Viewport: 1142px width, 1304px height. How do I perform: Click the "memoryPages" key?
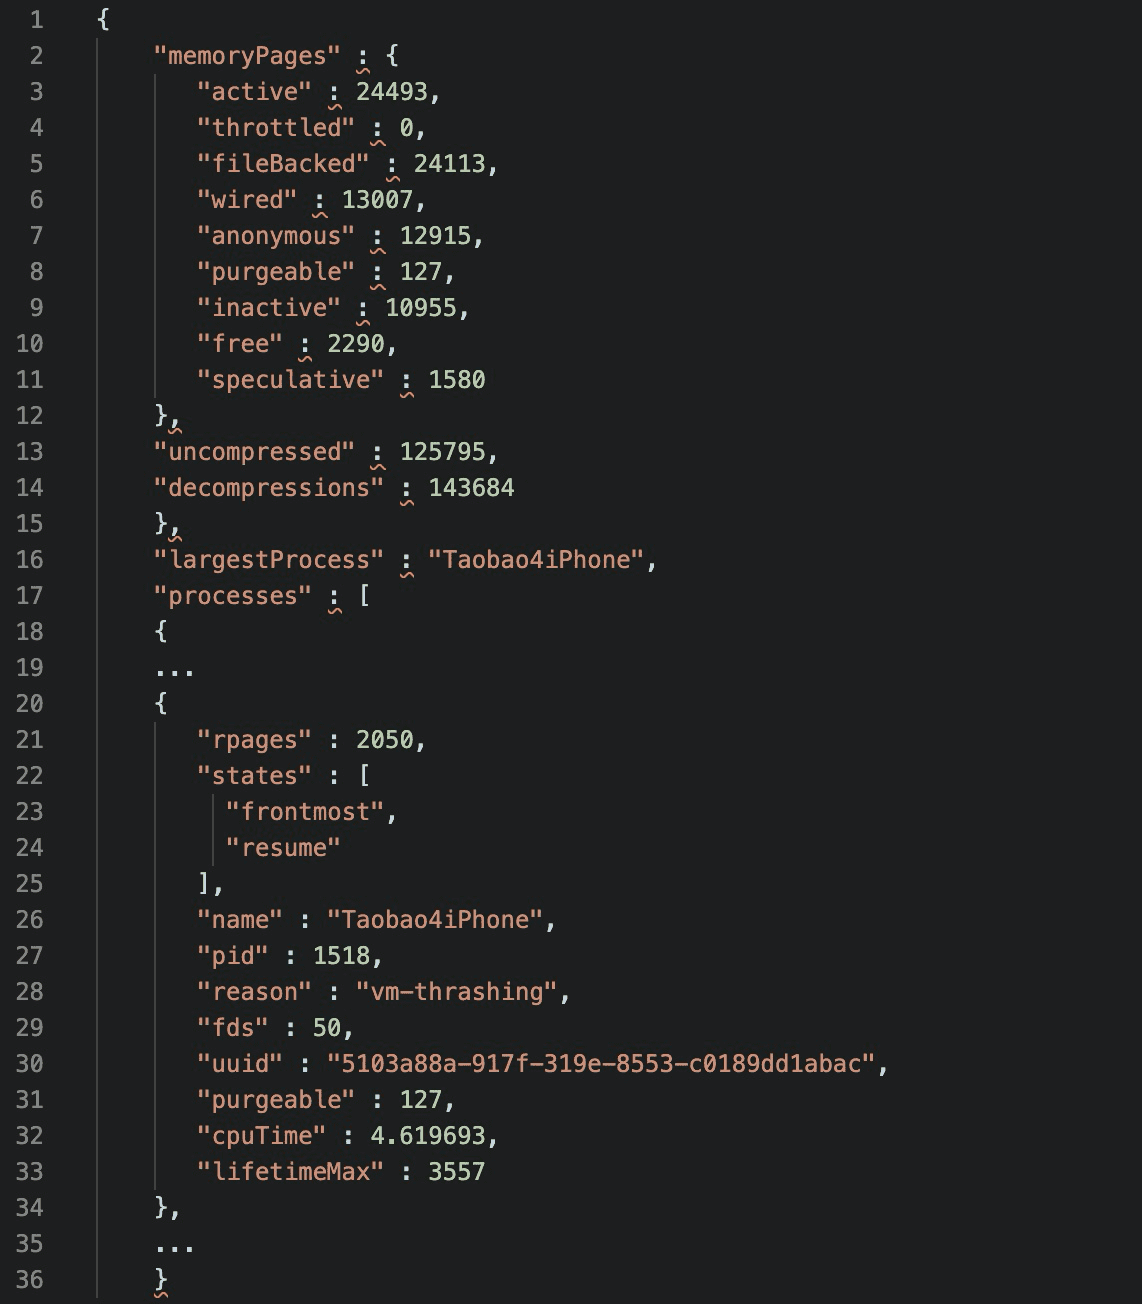(x=247, y=56)
